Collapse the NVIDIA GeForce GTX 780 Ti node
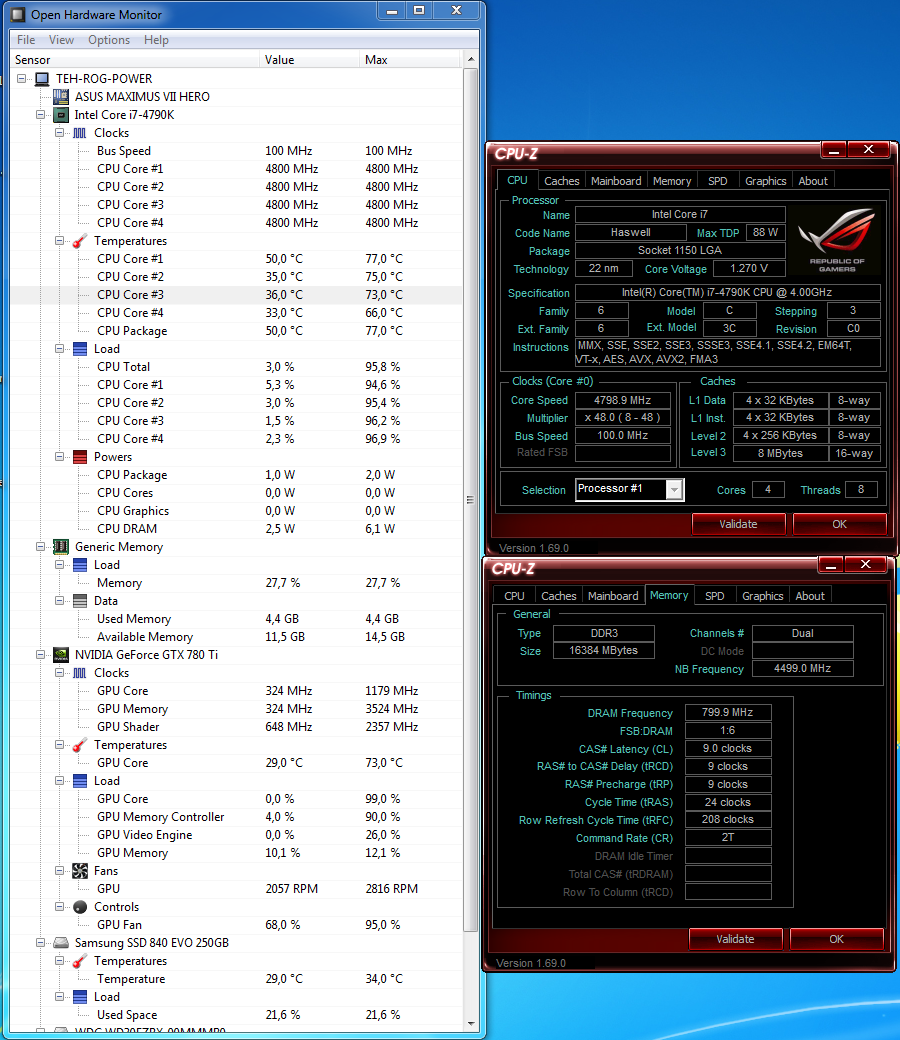 coord(40,655)
